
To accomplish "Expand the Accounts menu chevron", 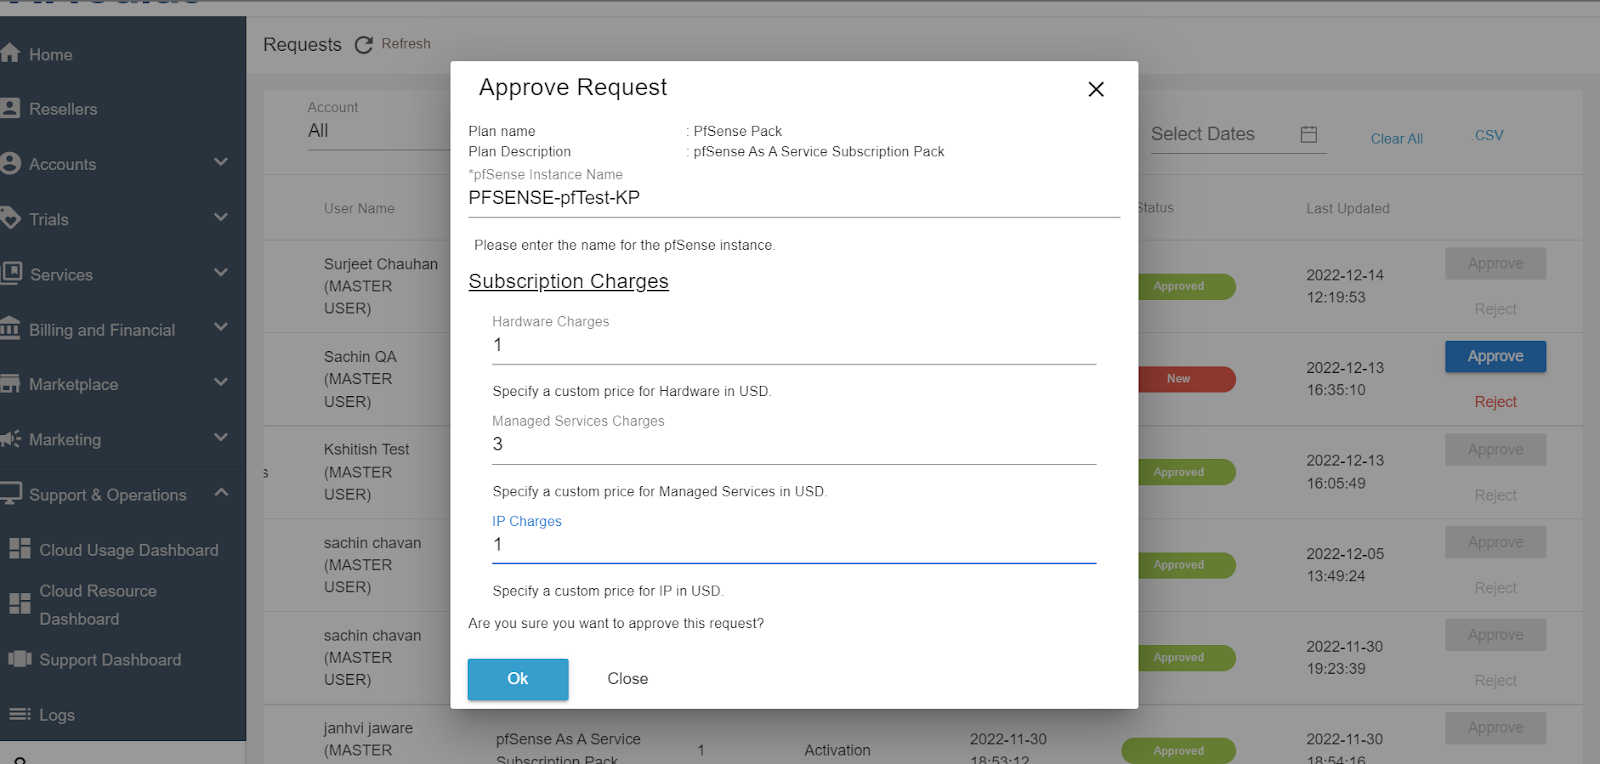I will coord(221,162).
